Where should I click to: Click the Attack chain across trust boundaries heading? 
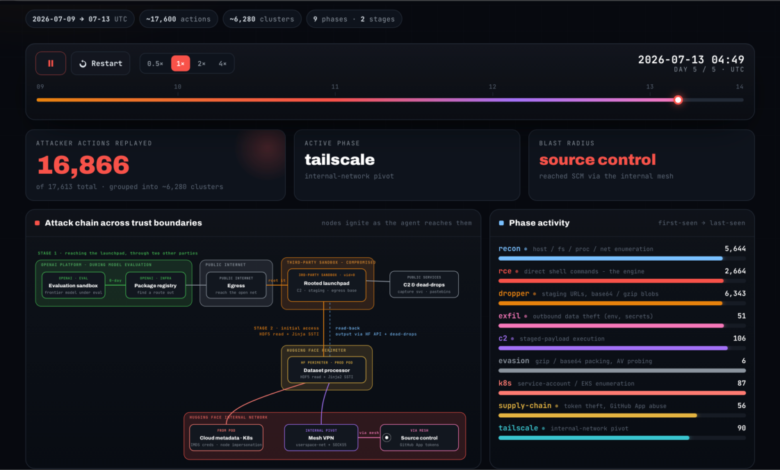pos(123,223)
